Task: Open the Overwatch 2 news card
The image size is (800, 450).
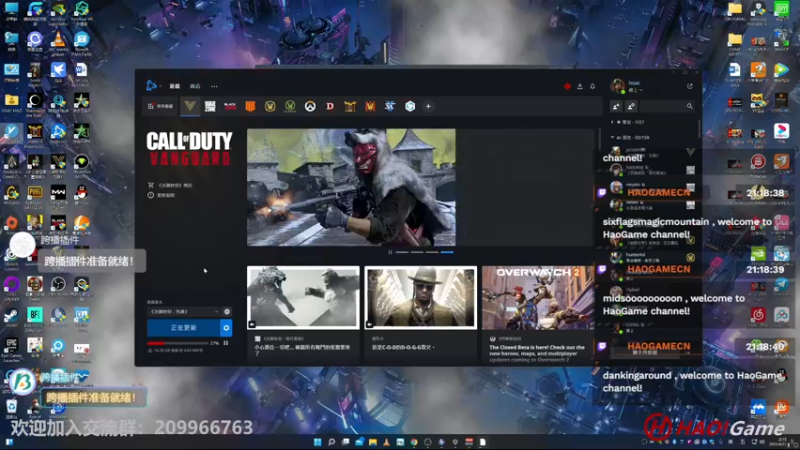Action: (x=538, y=312)
